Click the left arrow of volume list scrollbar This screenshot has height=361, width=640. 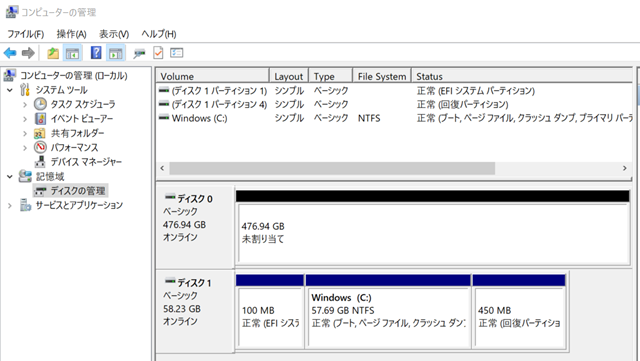[162, 168]
